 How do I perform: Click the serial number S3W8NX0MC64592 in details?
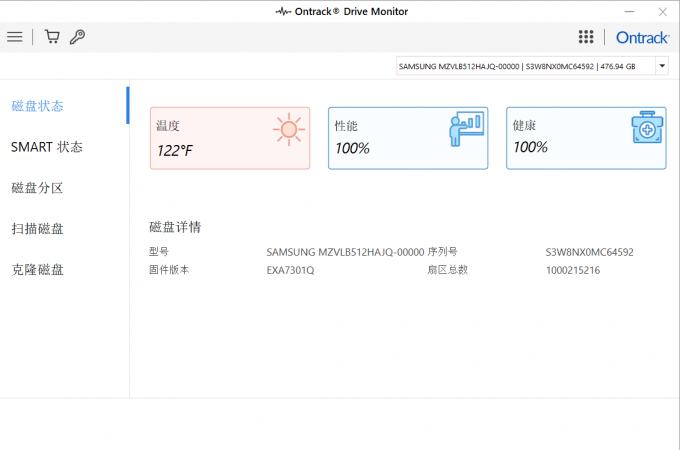coord(589,252)
